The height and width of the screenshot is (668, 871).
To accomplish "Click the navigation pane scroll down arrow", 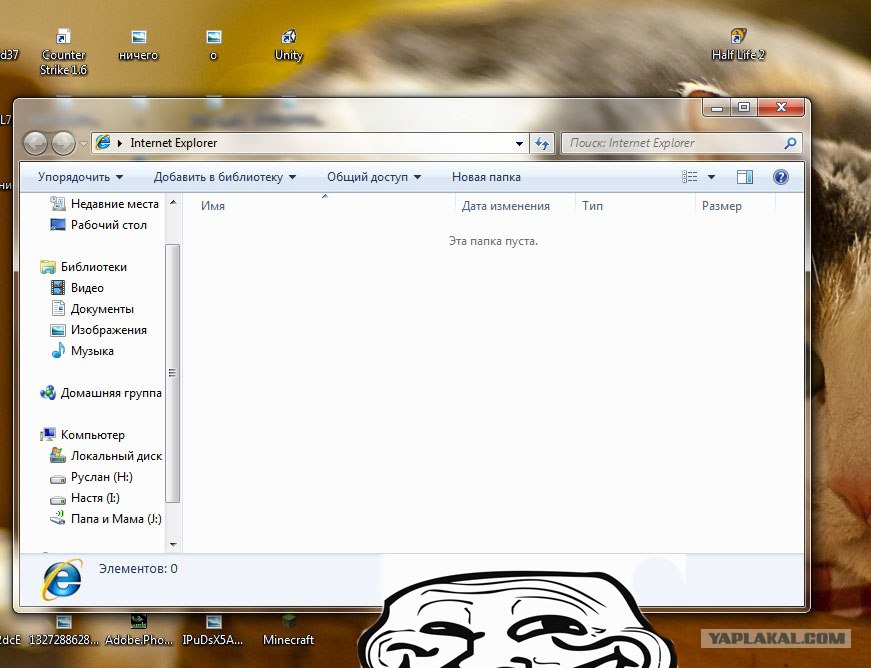I will point(173,545).
